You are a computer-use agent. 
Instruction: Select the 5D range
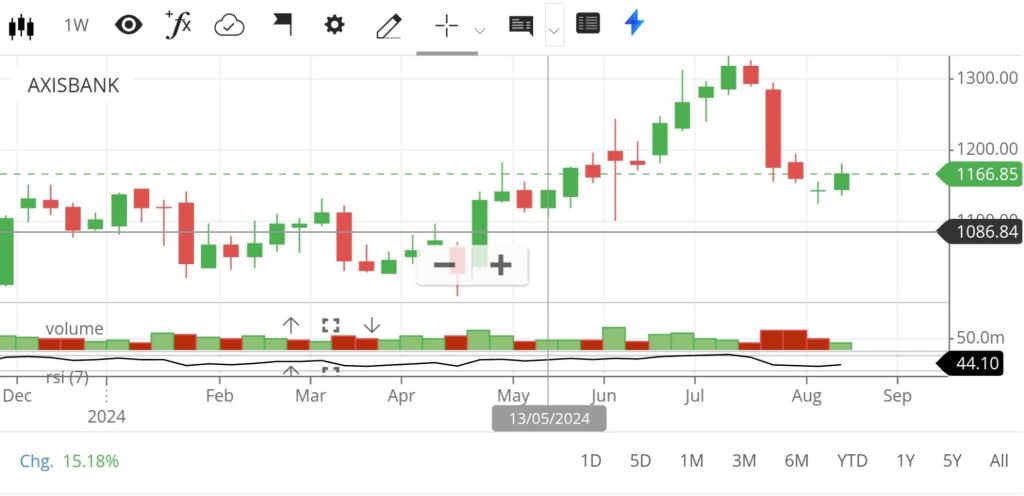[641, 461]
